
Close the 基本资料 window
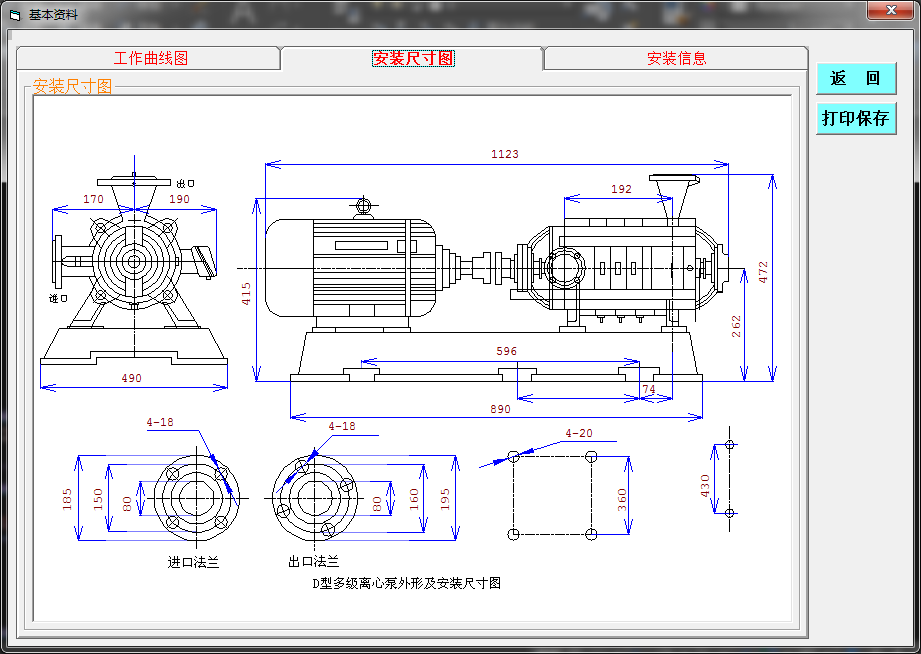(890, 10)
